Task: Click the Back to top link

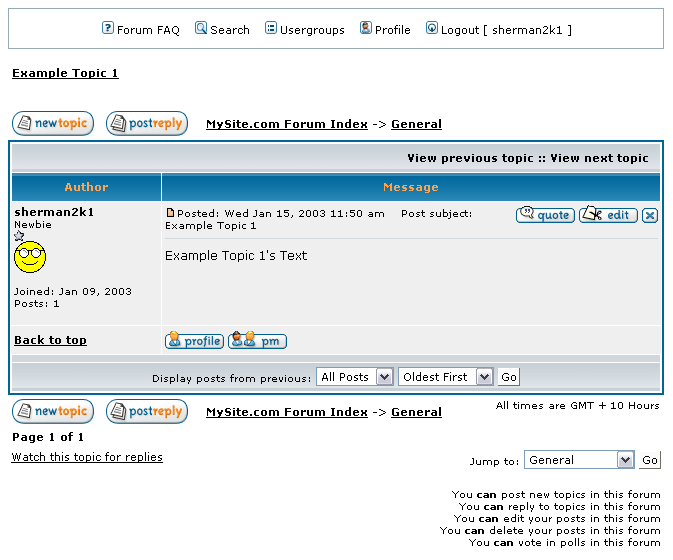Action: 50,340
